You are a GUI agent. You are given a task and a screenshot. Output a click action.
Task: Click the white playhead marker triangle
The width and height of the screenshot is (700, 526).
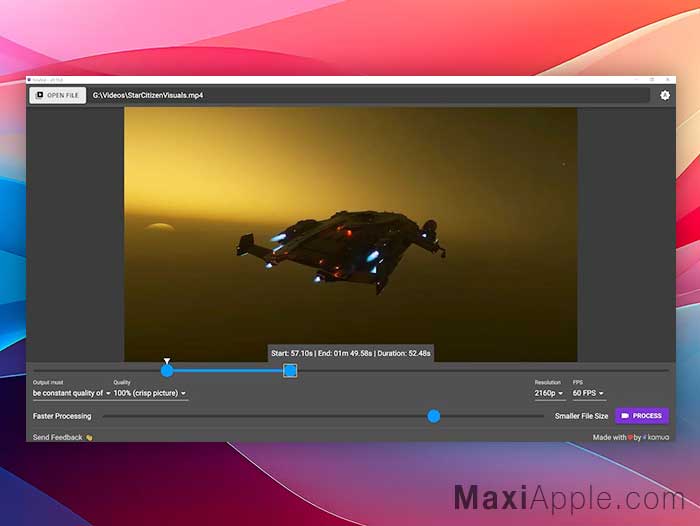tap(167, 361)
